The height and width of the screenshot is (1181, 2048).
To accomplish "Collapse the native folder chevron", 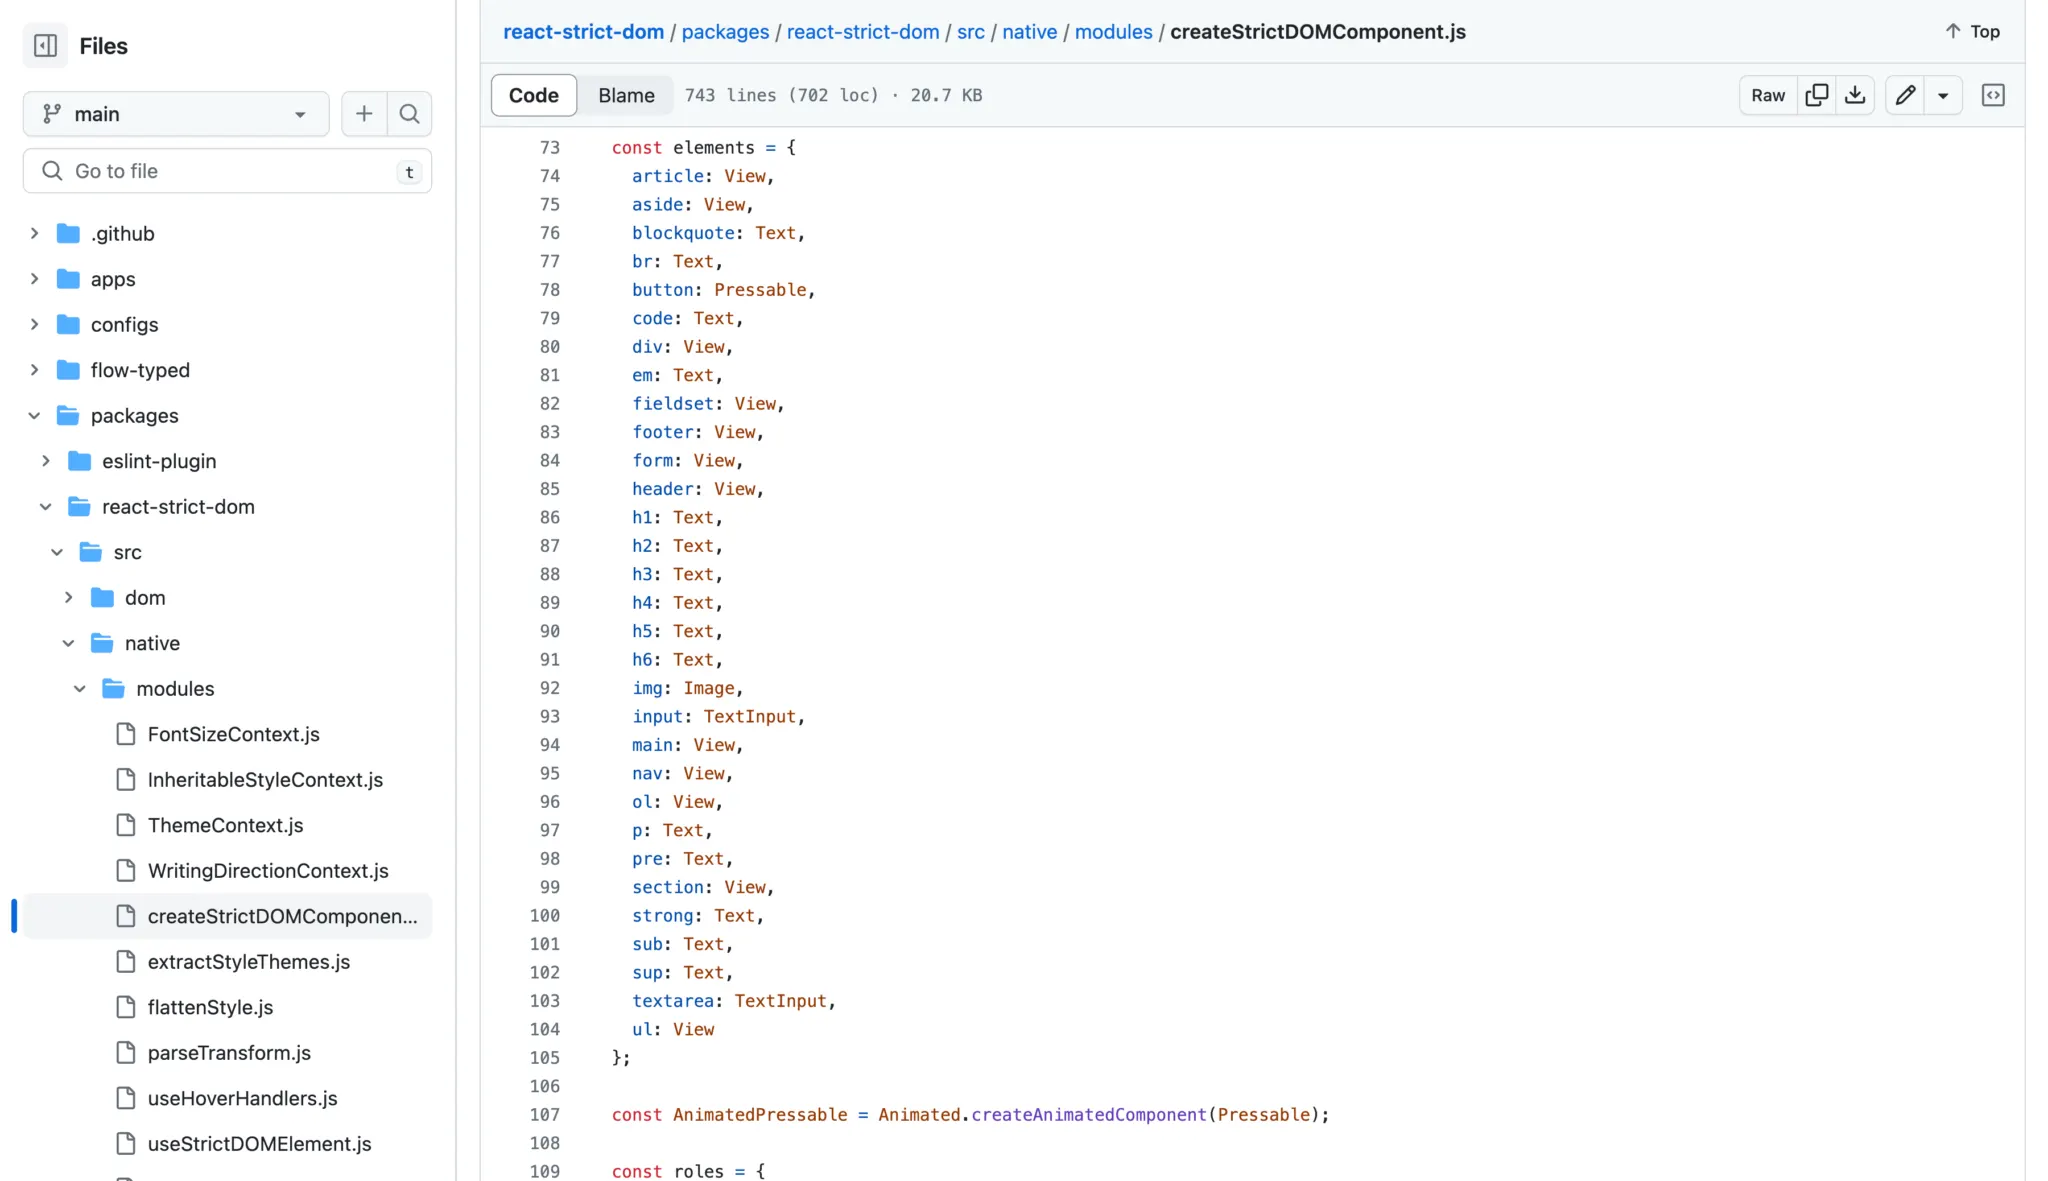I will [69, 643].
